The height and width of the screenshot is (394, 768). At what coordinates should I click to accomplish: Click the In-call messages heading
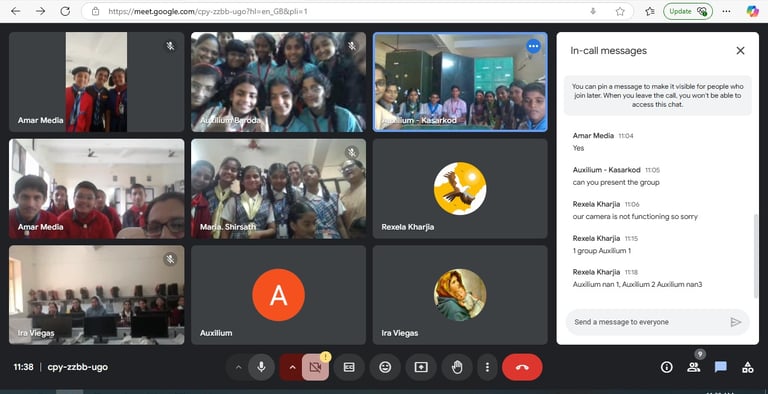[x=608, y=50]
